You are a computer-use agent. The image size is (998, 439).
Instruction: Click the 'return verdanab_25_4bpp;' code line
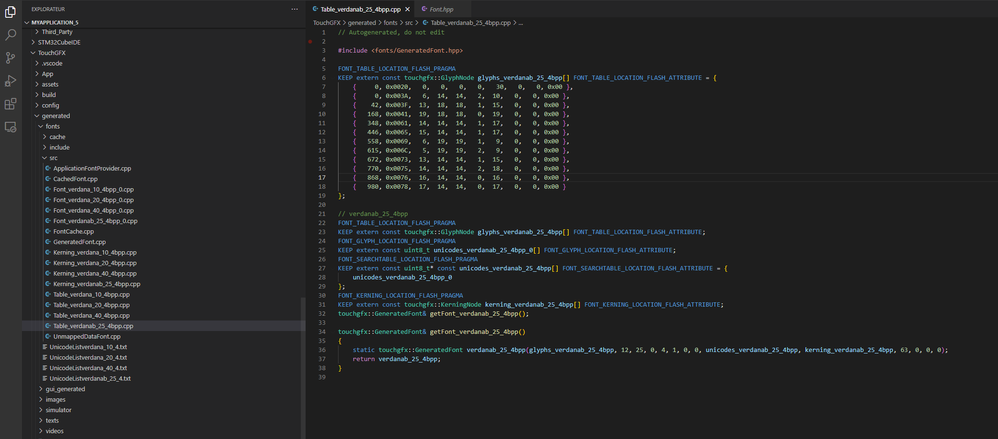[396, 359]
